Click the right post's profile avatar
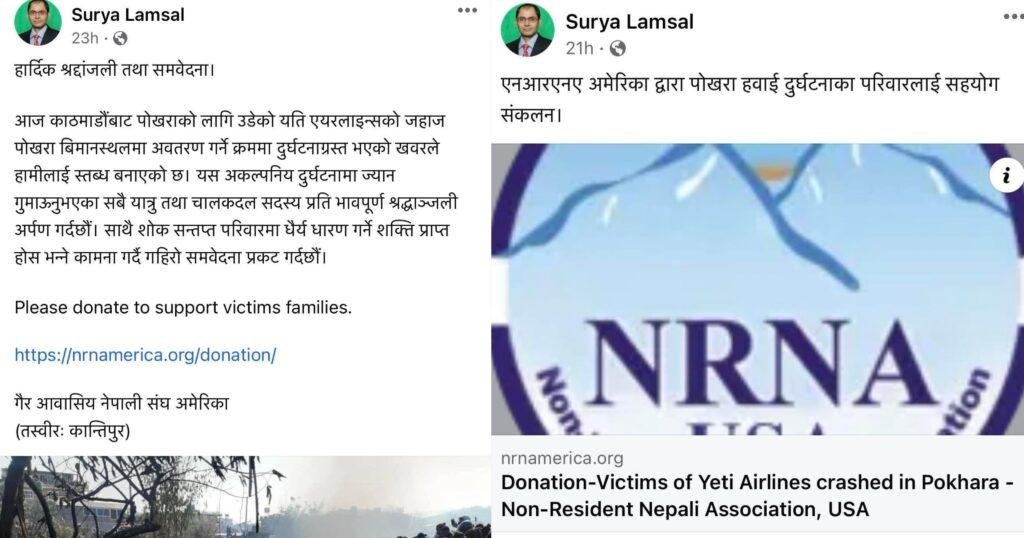Viewport: 1024px width, 538px height. [527, 31]
